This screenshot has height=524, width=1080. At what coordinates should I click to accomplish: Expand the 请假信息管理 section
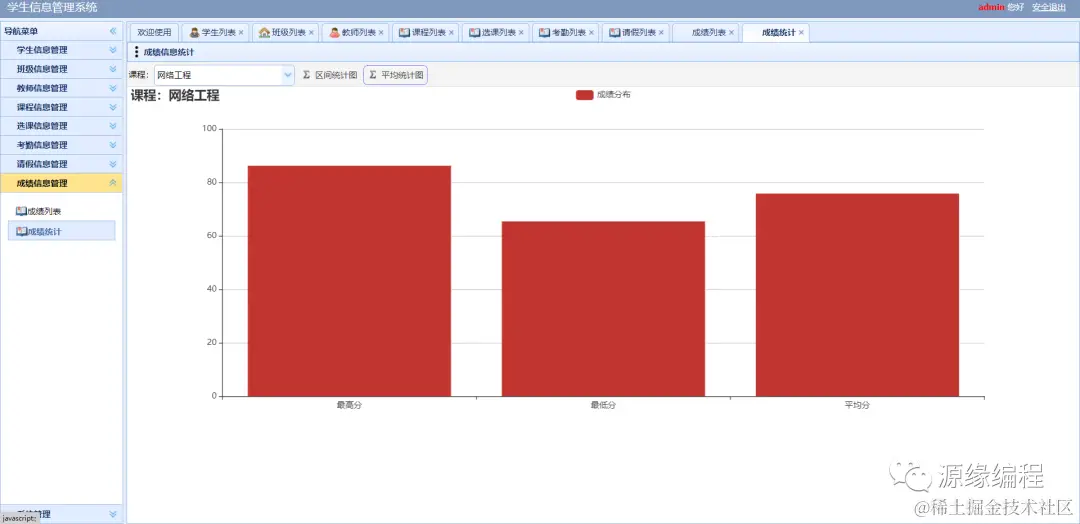click(x=113, y=164)
